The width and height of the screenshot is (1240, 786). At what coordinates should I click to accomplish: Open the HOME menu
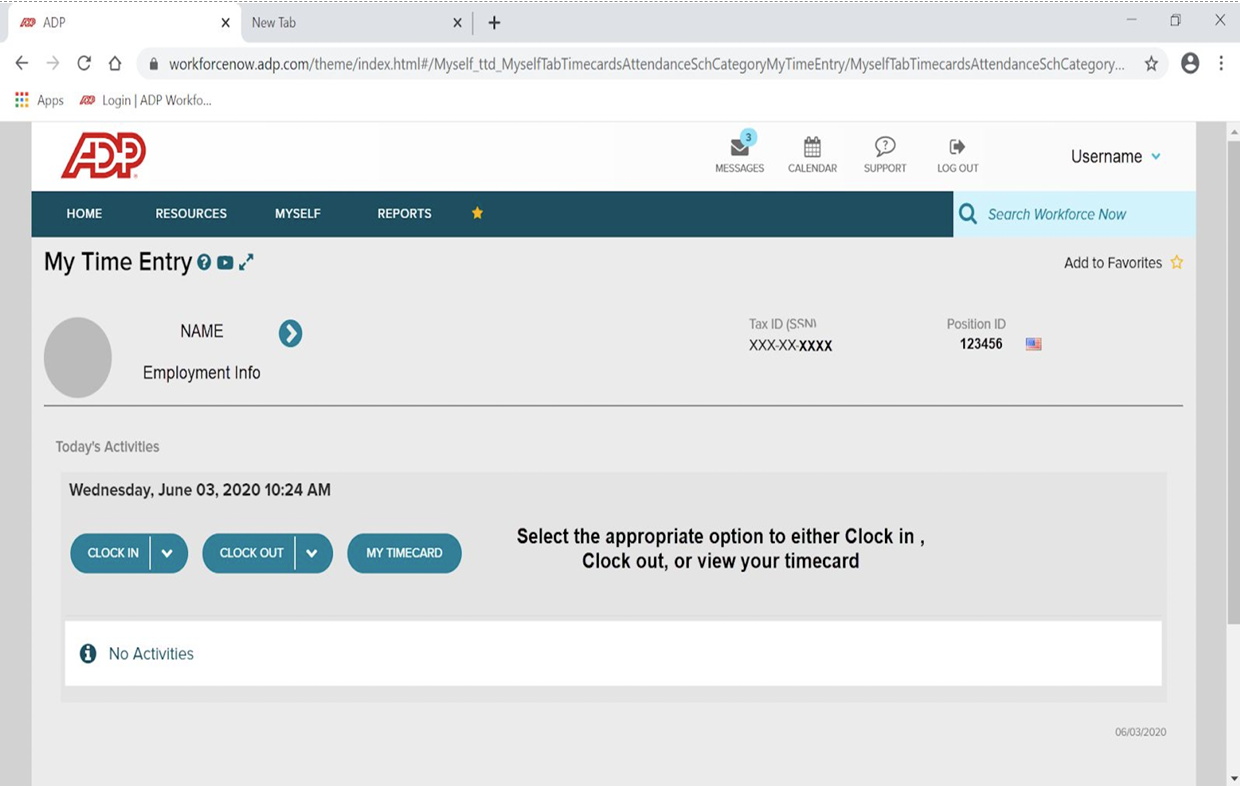point(84,213)
